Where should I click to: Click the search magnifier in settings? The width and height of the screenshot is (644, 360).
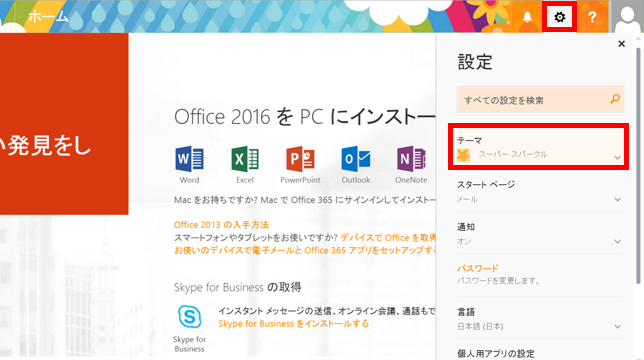pos(615,99)
